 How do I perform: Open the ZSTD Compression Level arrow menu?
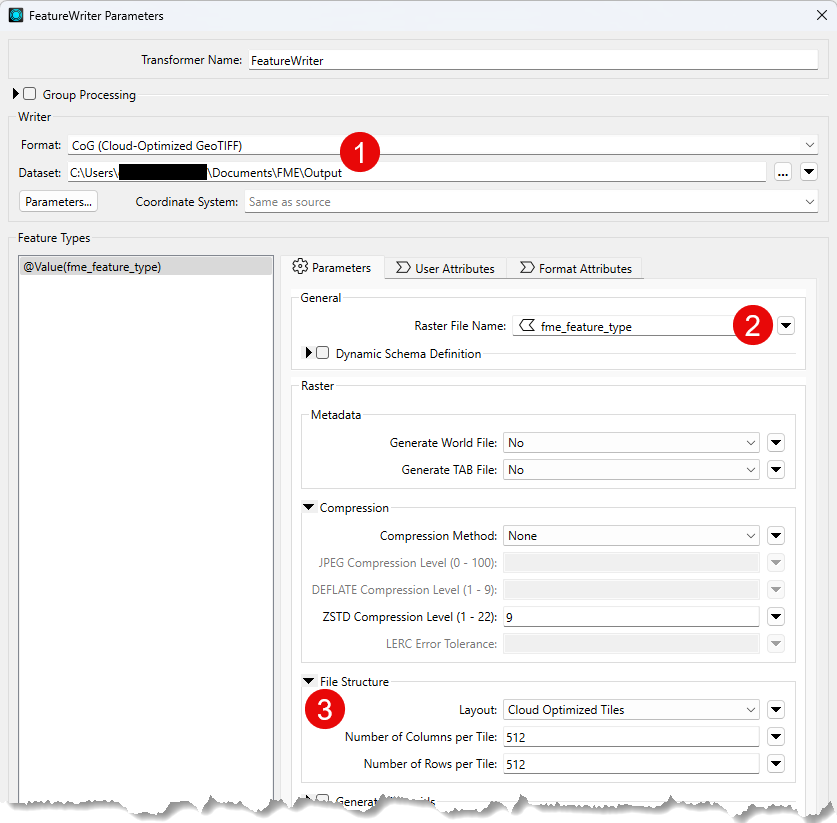[x=775, y=617]
